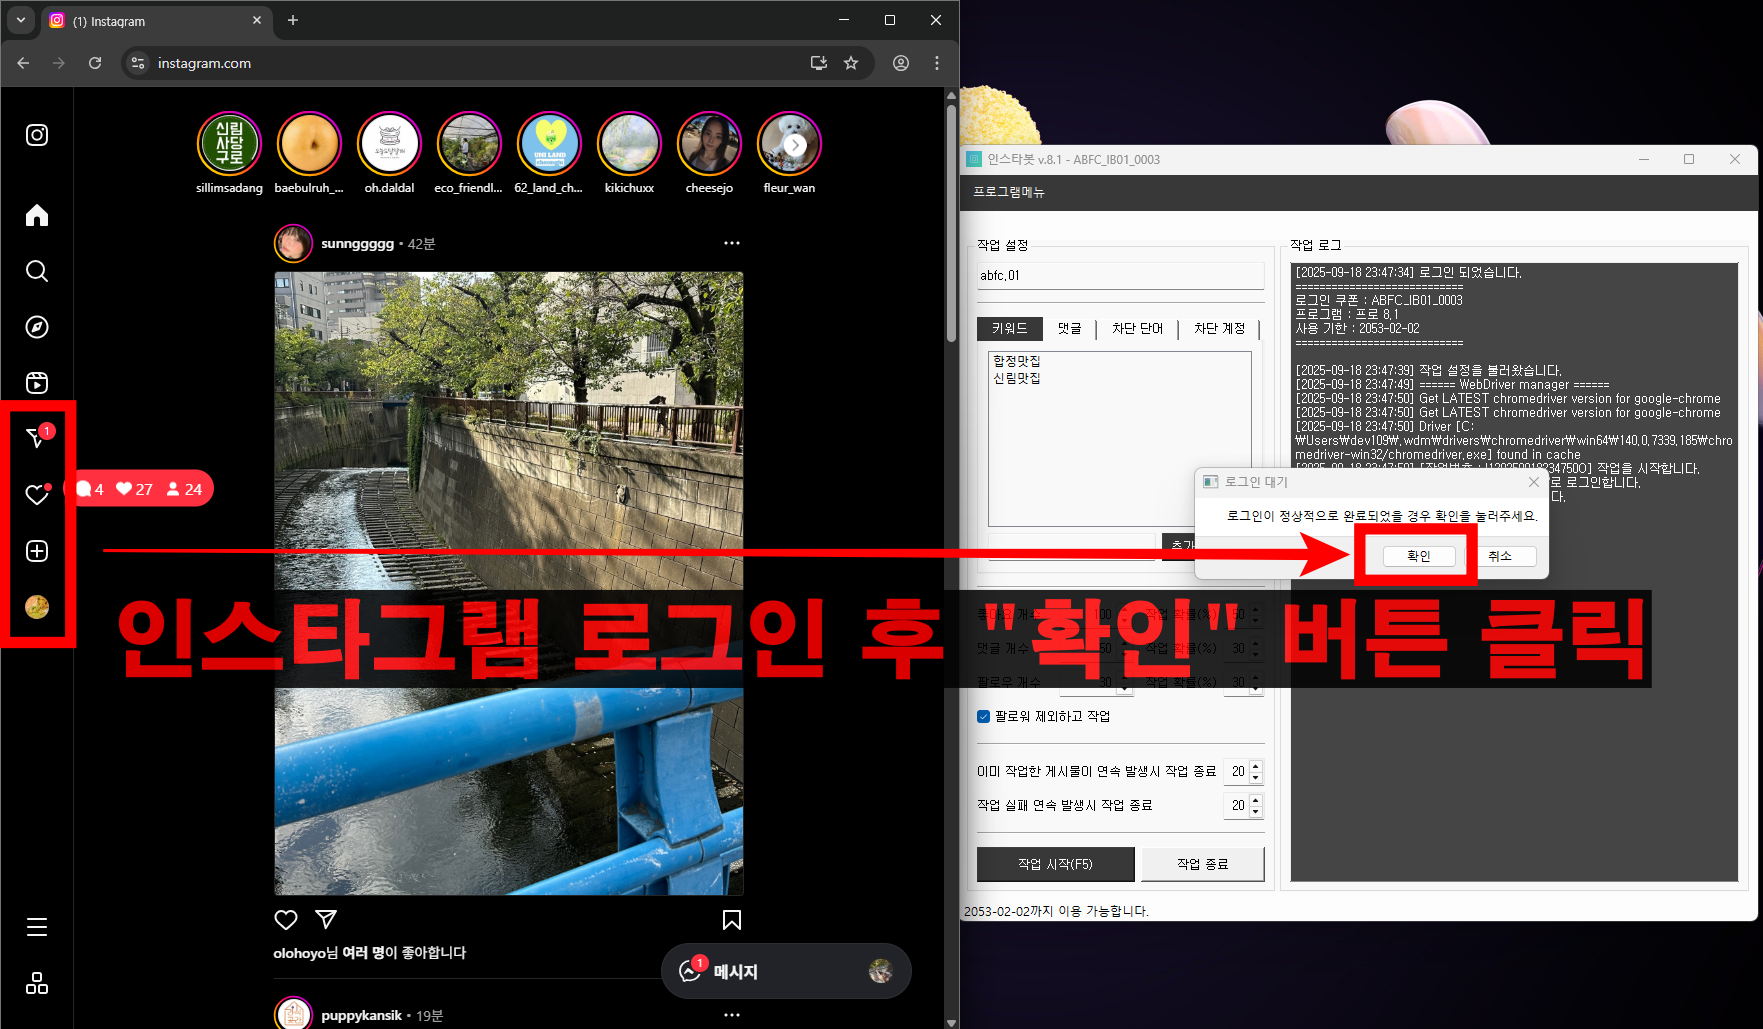Click fleur_wan story avatar

coord(789,144)
